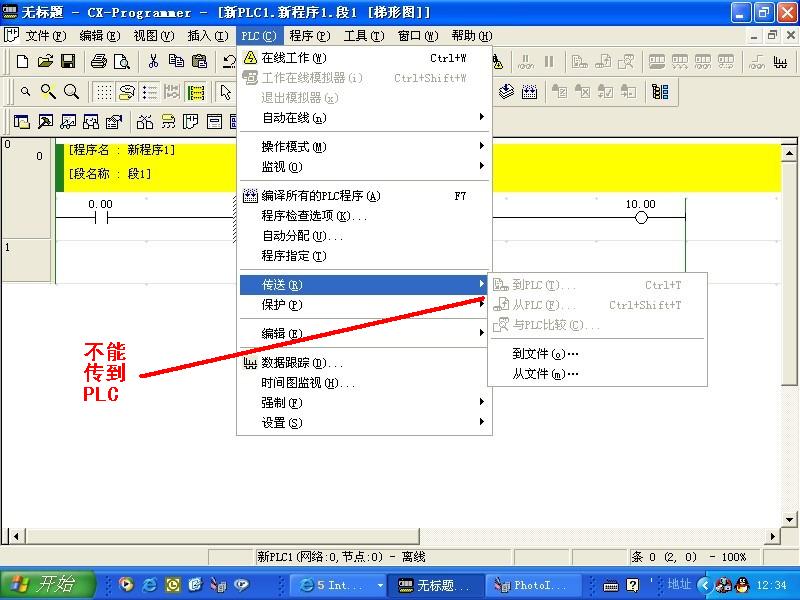Expand the 强制(F) submenu
This screenshot has height=600, width=800.
(364, 403)
